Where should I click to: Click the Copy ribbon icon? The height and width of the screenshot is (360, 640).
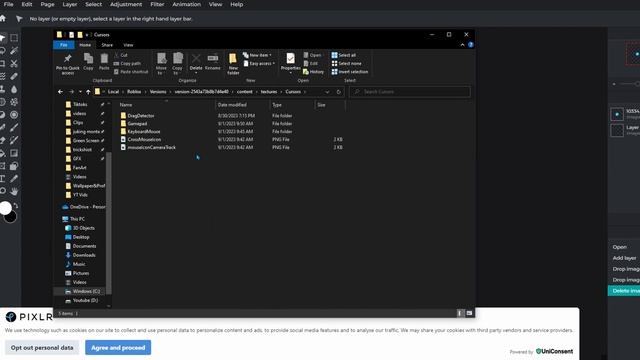click(88, 62)
